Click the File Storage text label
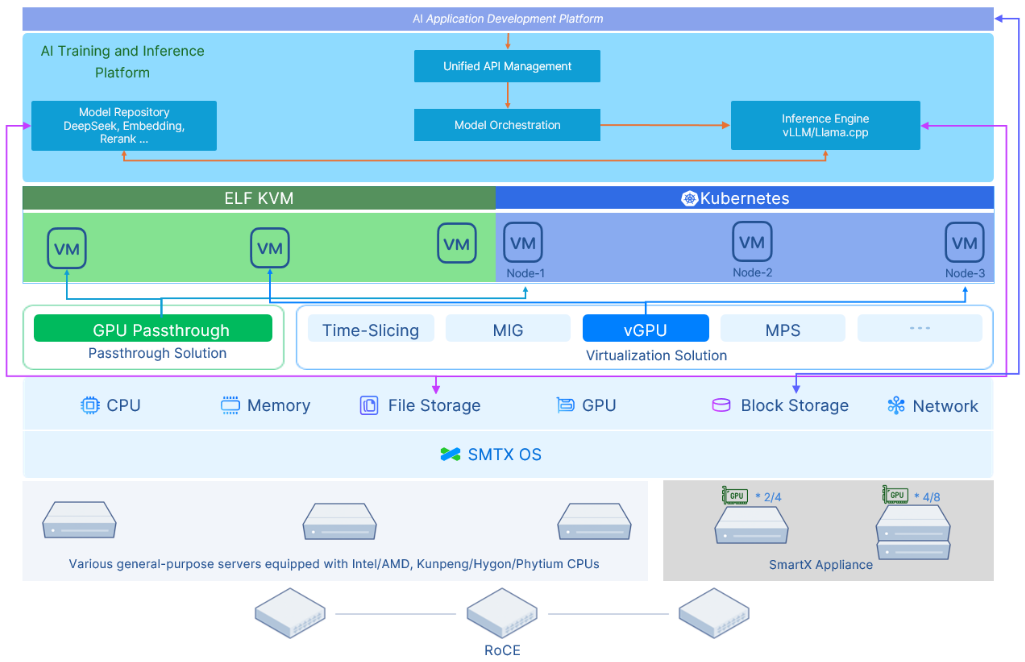1025x662 pixels. [434, 405]
